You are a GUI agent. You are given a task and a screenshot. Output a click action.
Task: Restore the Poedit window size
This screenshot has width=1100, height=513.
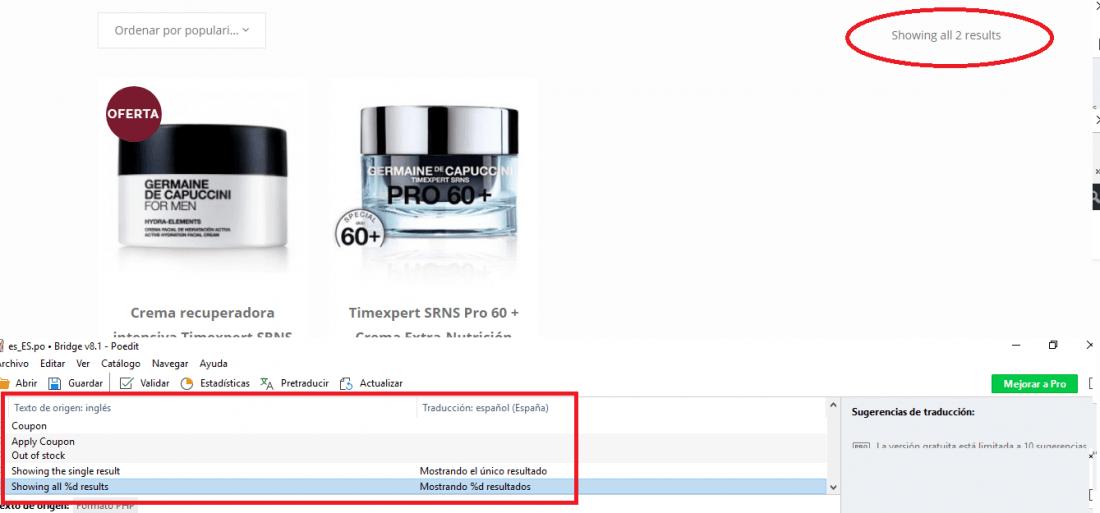point(1052,345)
